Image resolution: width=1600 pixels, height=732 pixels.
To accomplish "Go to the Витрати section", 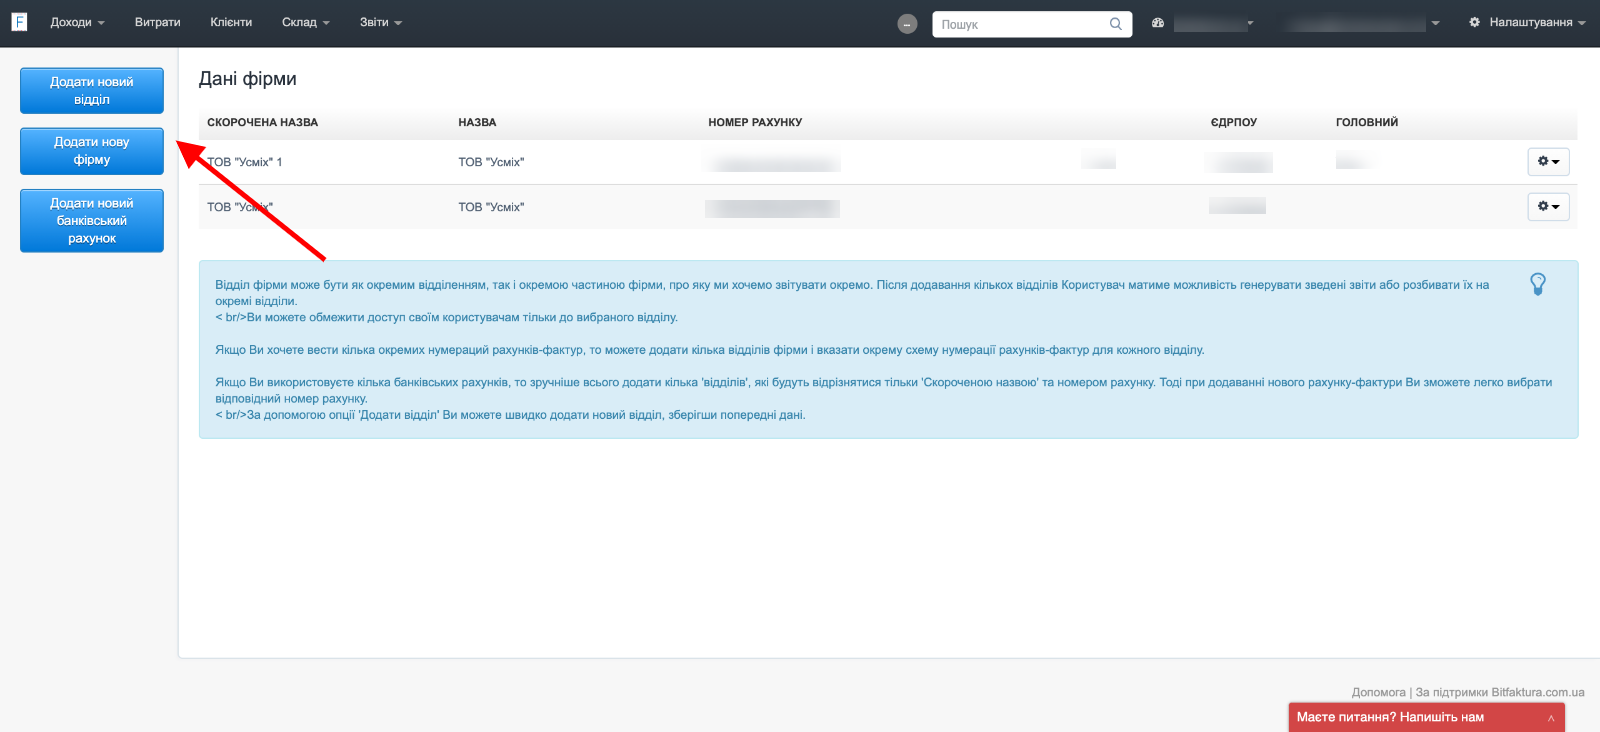I will [158, 22].
